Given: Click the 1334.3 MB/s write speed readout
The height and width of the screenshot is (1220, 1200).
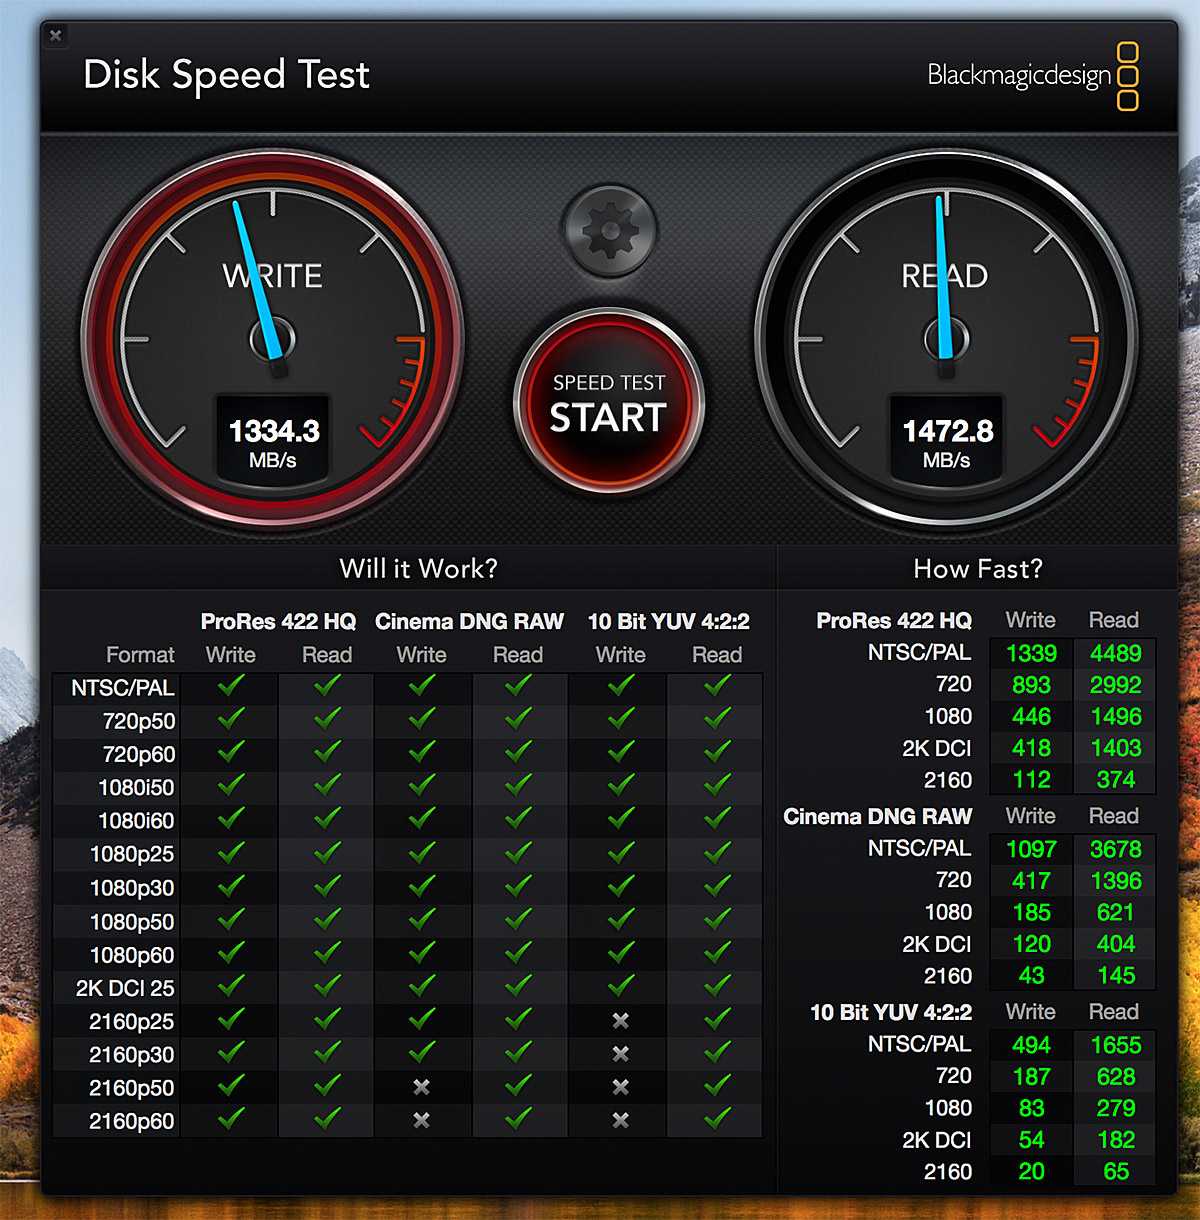Looking at the screenshot, I should (x=273, y=442).
